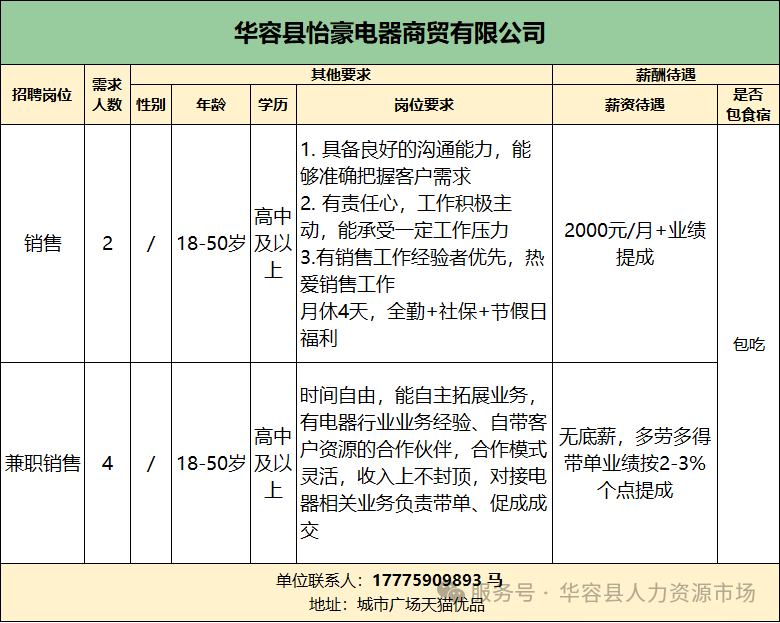
Task: Click the contact phone 17775909893
Action: 427,580
